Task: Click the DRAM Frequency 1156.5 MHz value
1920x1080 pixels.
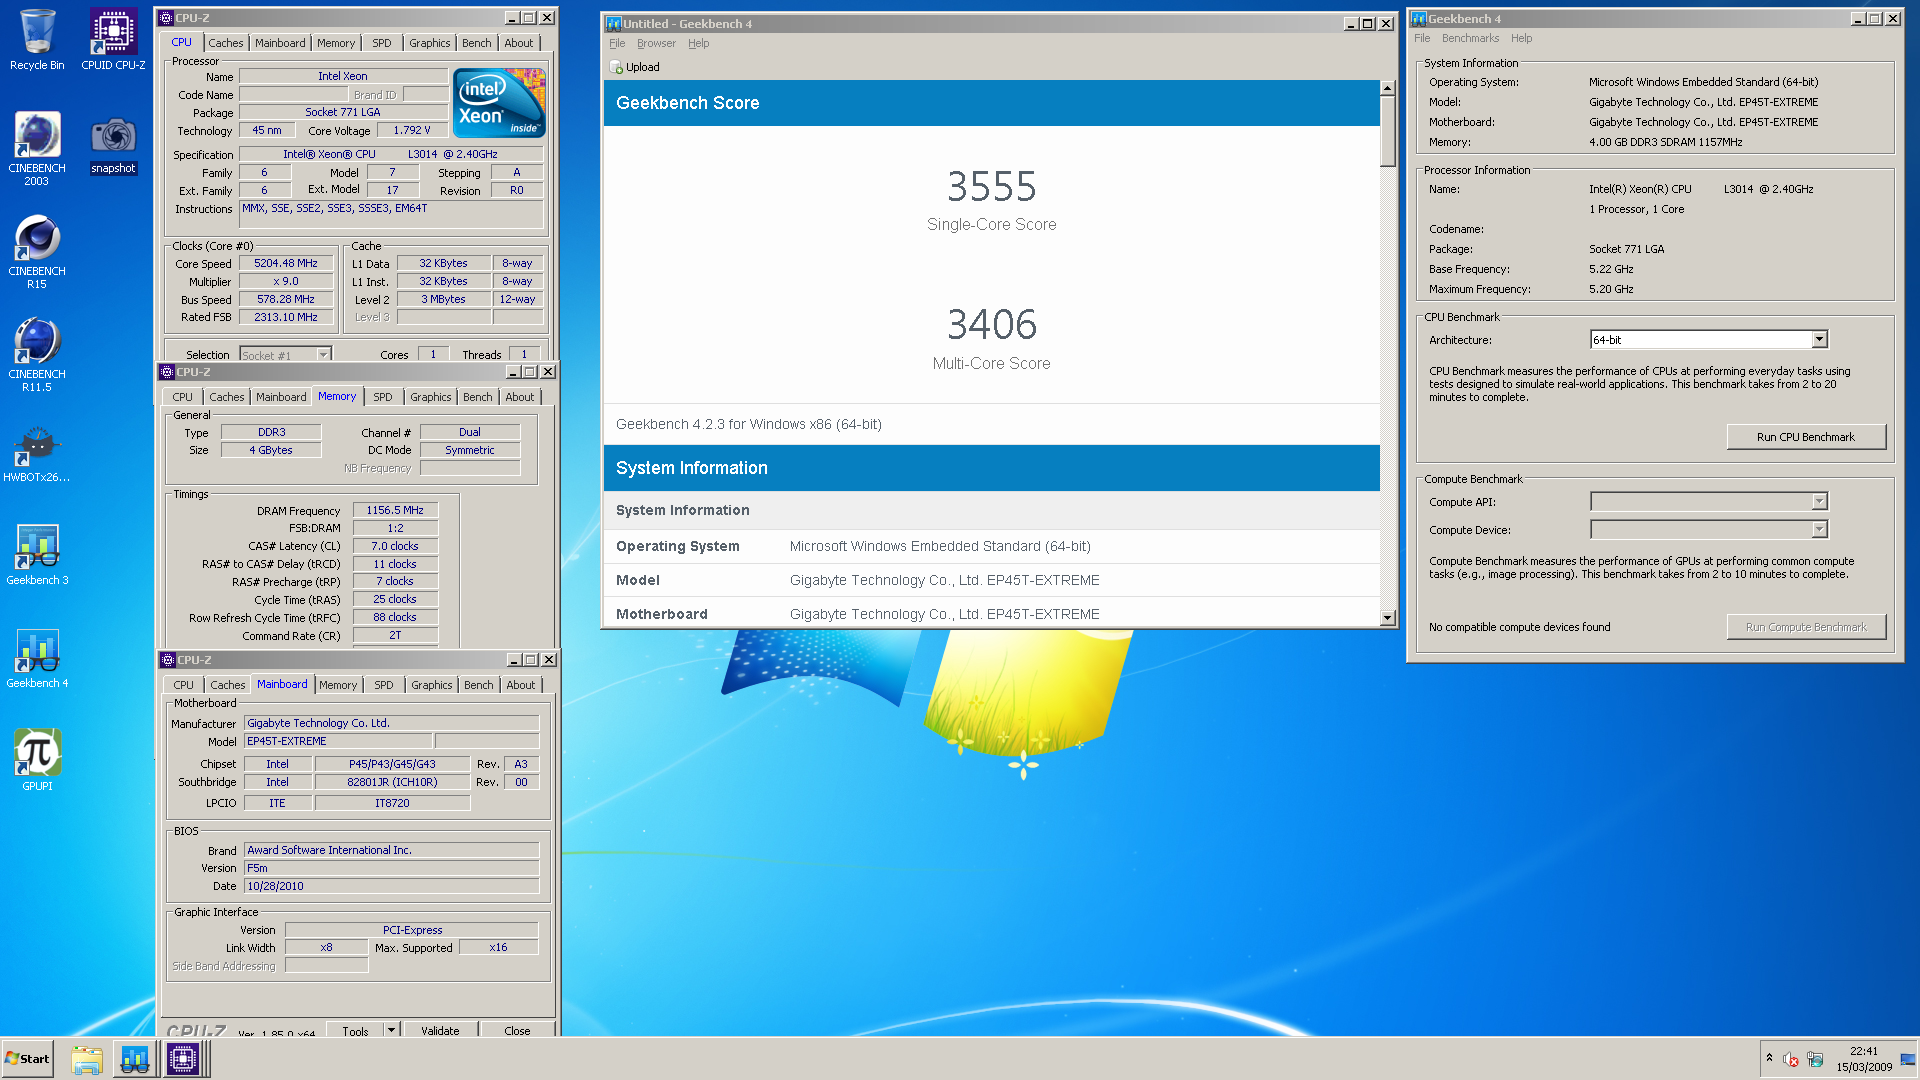Action: click(x=395, y=510)
